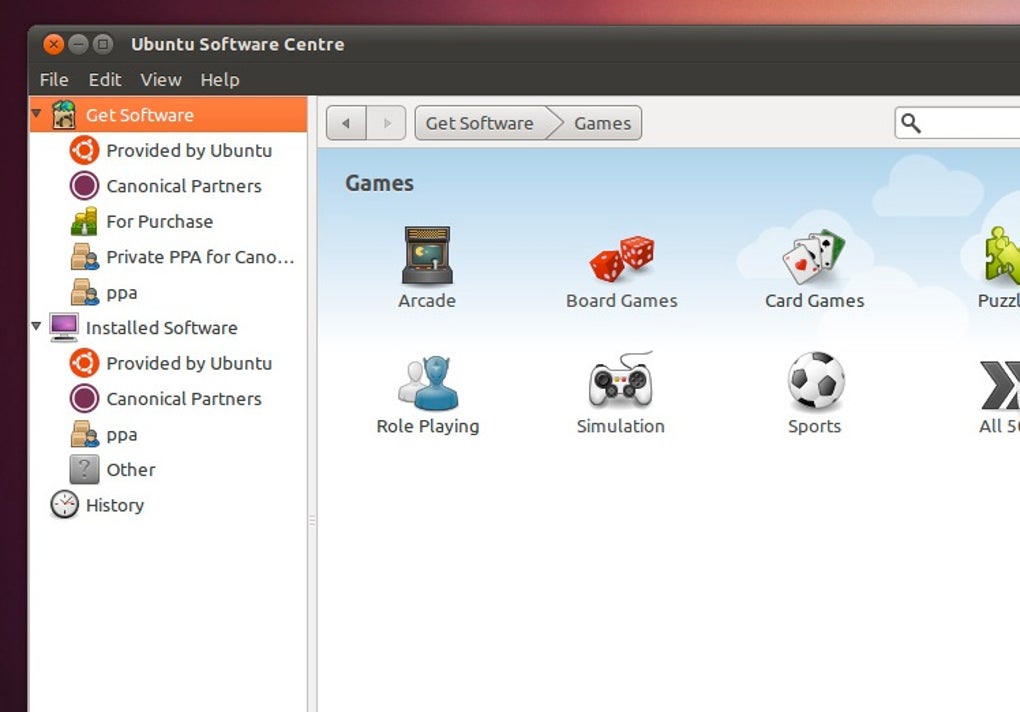Close the Ubuntu Software Centre window

click(53, 44)
